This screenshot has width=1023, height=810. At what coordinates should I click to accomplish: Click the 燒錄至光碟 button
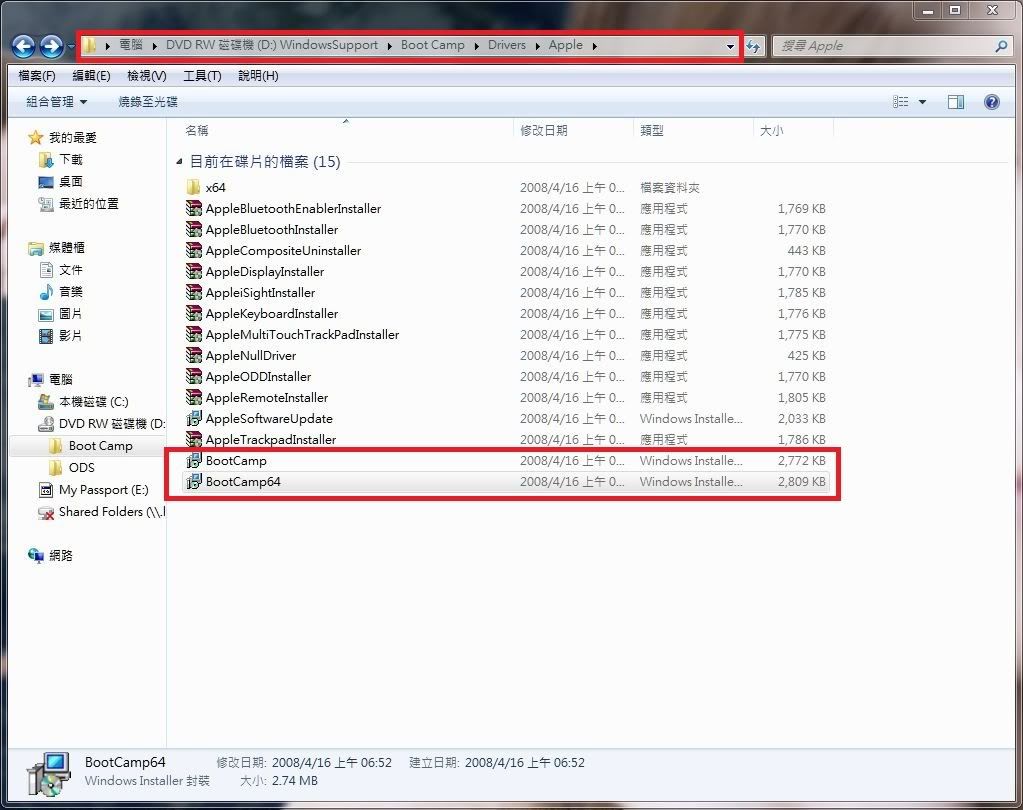tap(148, 102)
